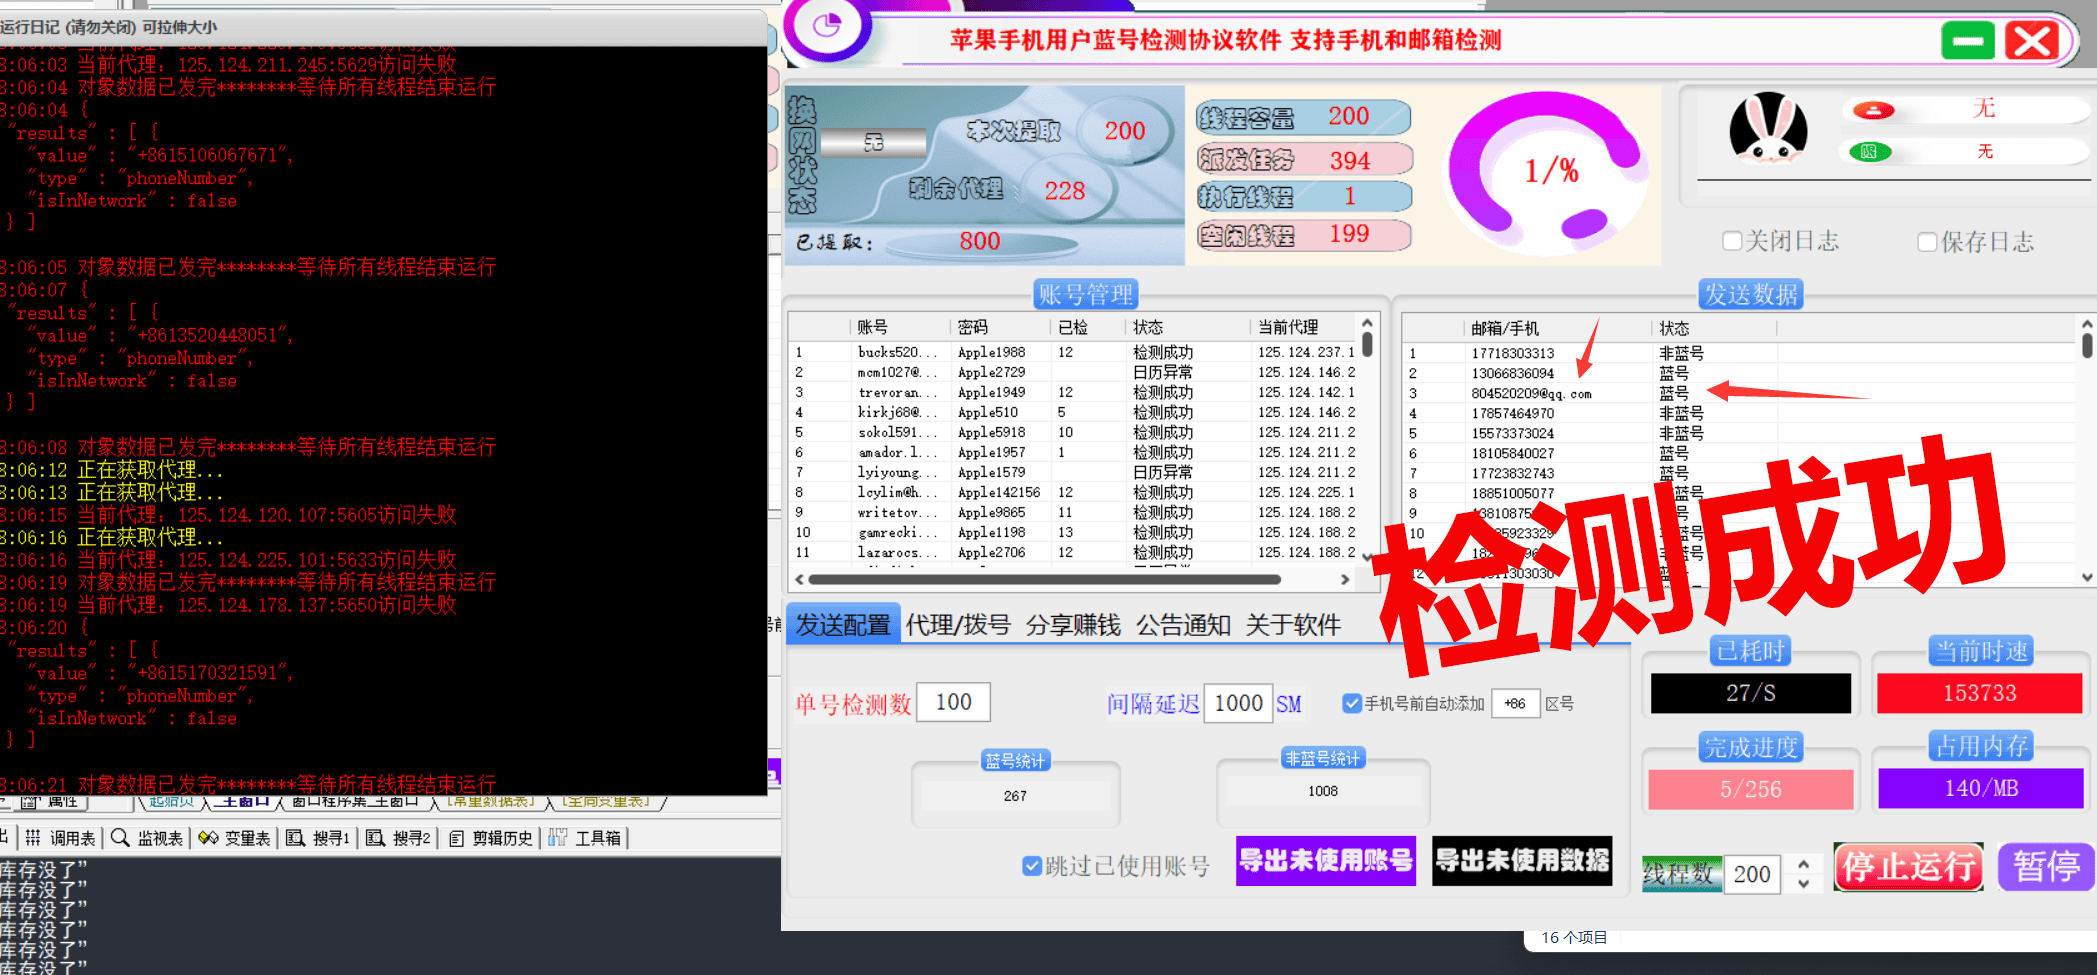Click the 间隔延迟 input field showing 1000
Viewport: 2097px width, 975px height.
coord(1238,703)
